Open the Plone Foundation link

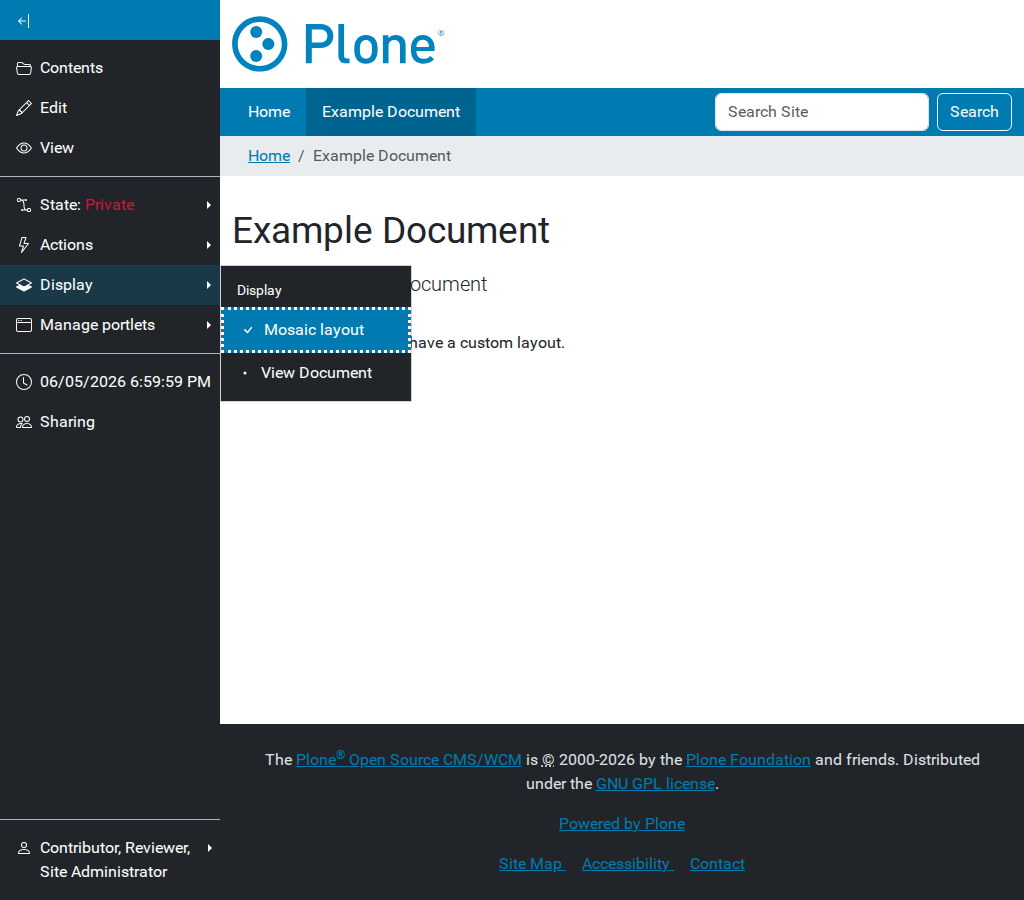pos(748,760)
